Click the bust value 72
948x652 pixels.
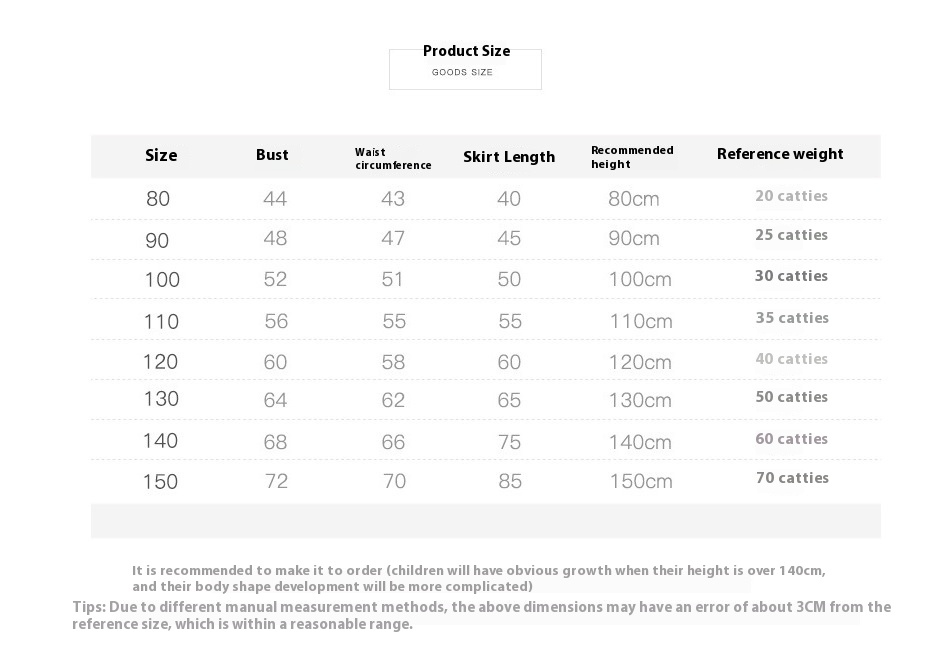276,482
